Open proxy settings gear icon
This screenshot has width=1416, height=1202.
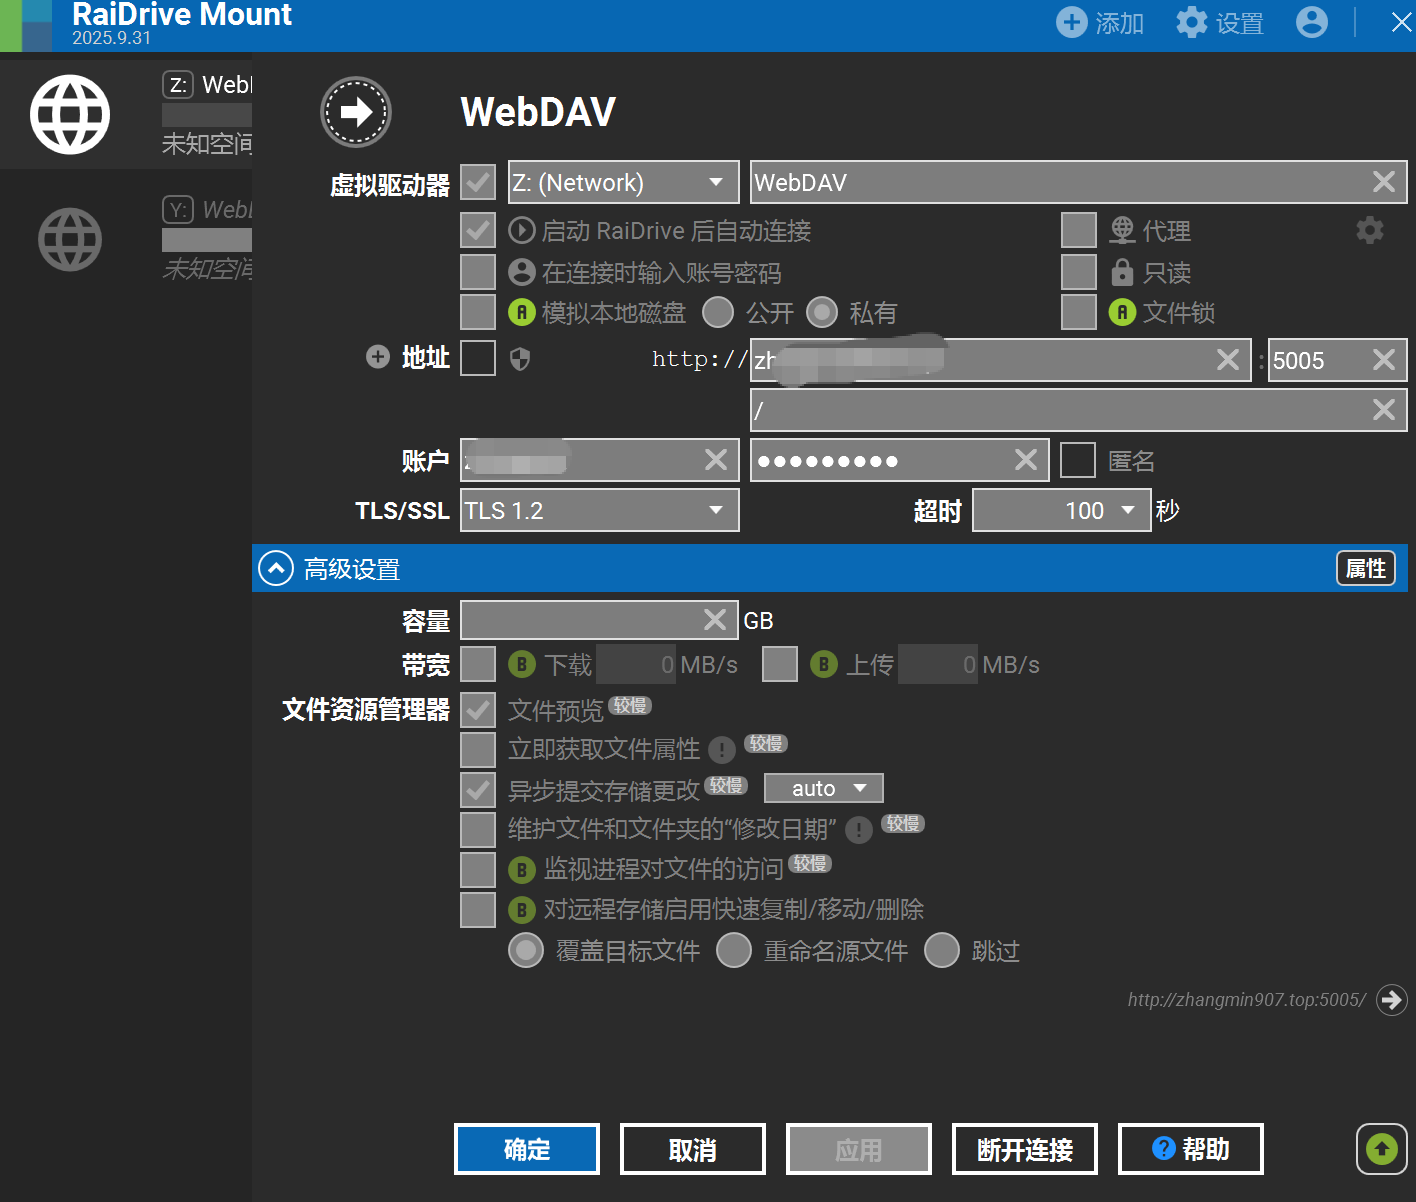(1370, 230)
